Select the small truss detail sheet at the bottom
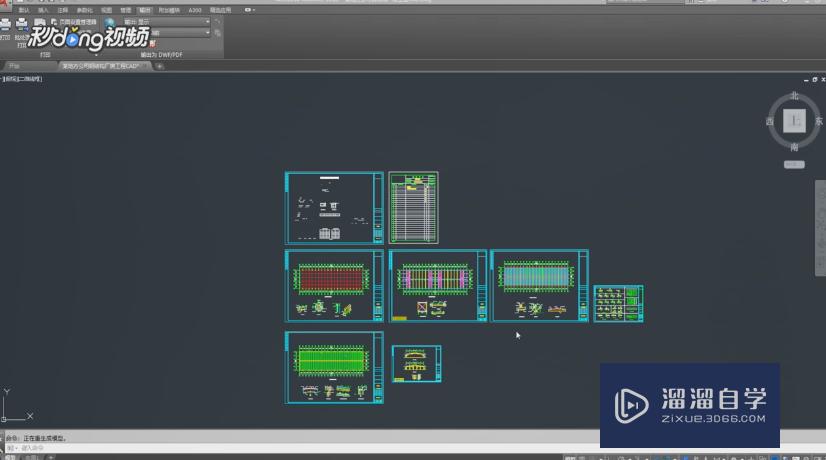Image resolution: width=826 pixels, height=460 pixels. pyautogui.click(x=417, y=364)
